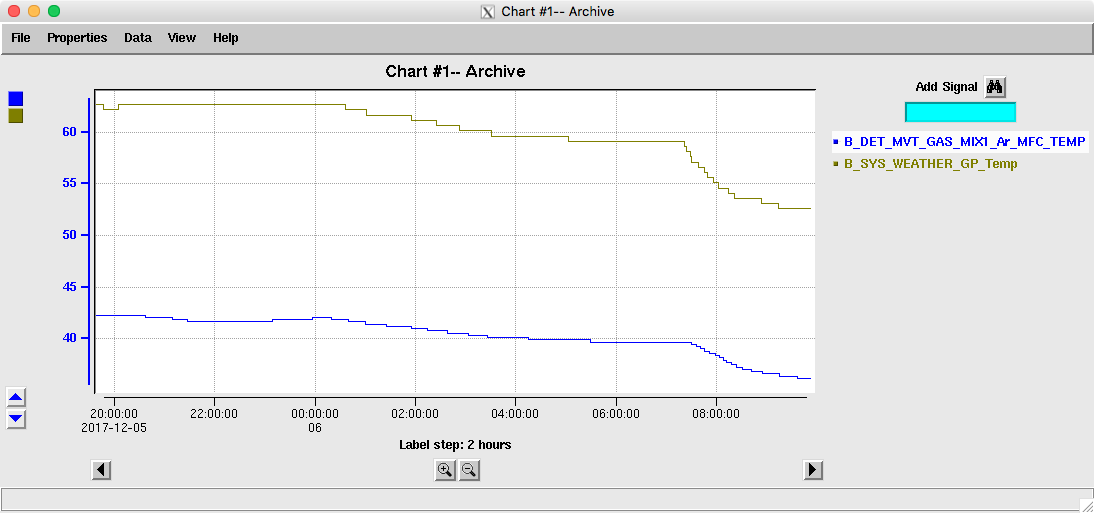
Task: Click the 'Chart #1-- Archive' chart title
Action: (x=455, y=71)
